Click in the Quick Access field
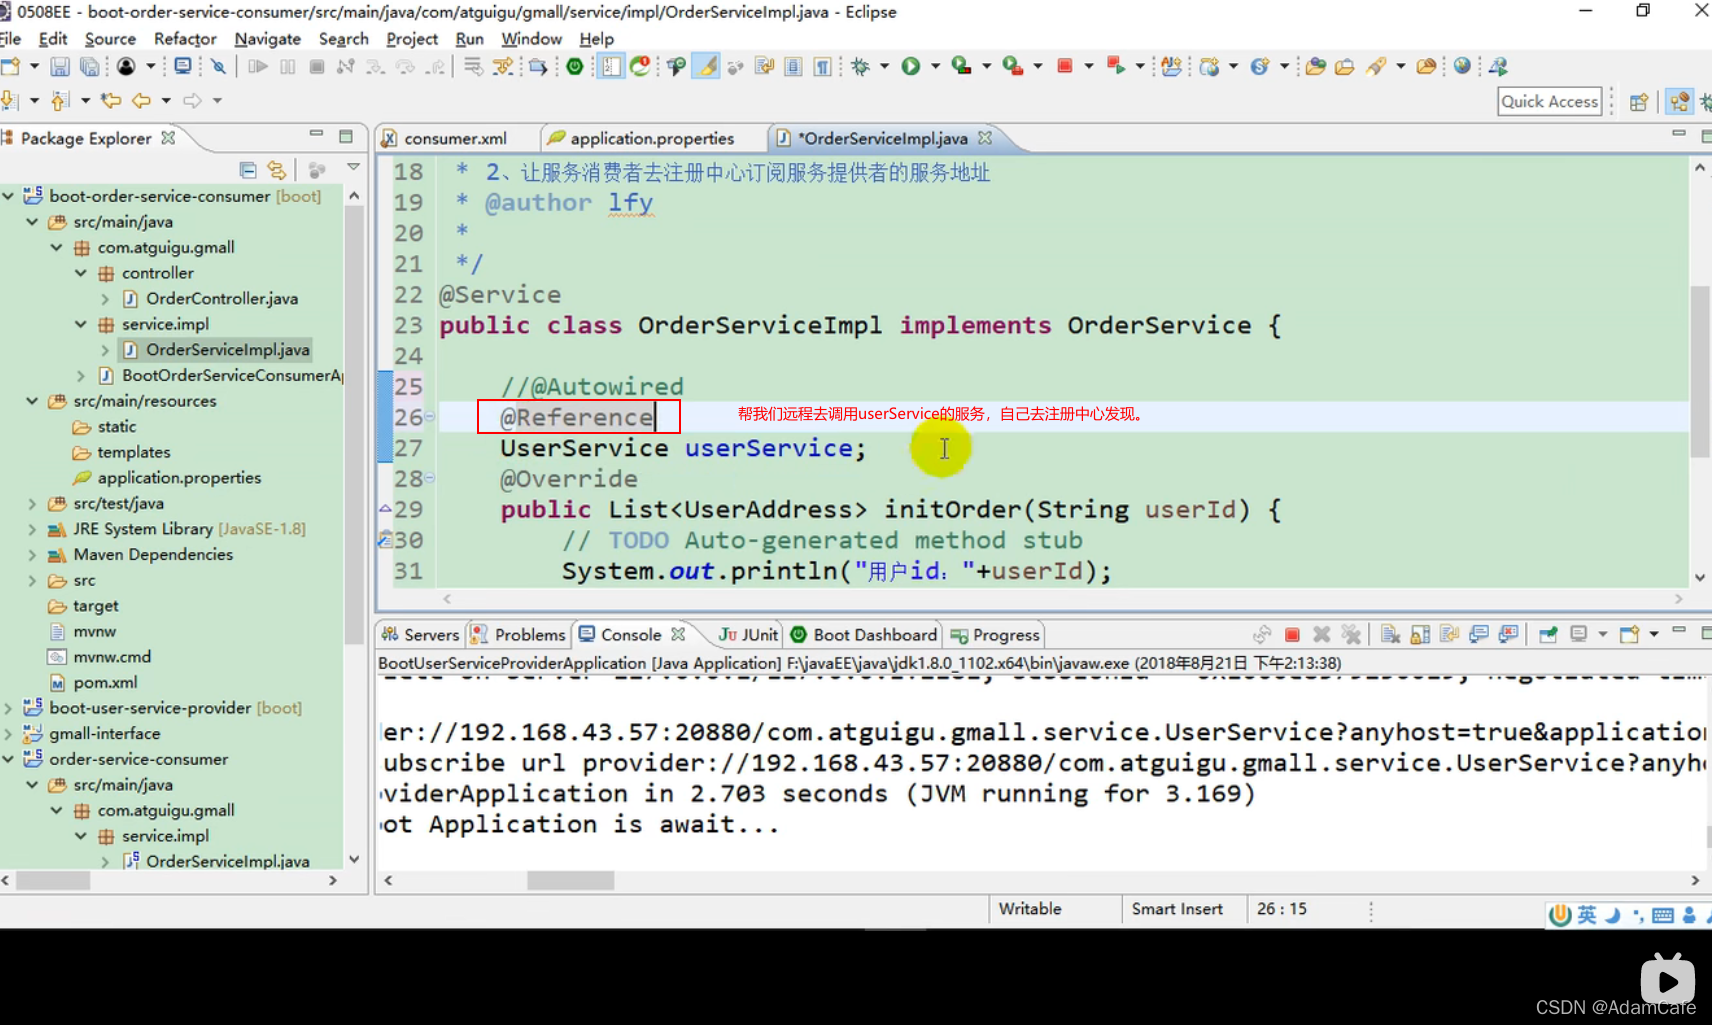The width and height of the screenshot is (1712, 1025). 1550,101
